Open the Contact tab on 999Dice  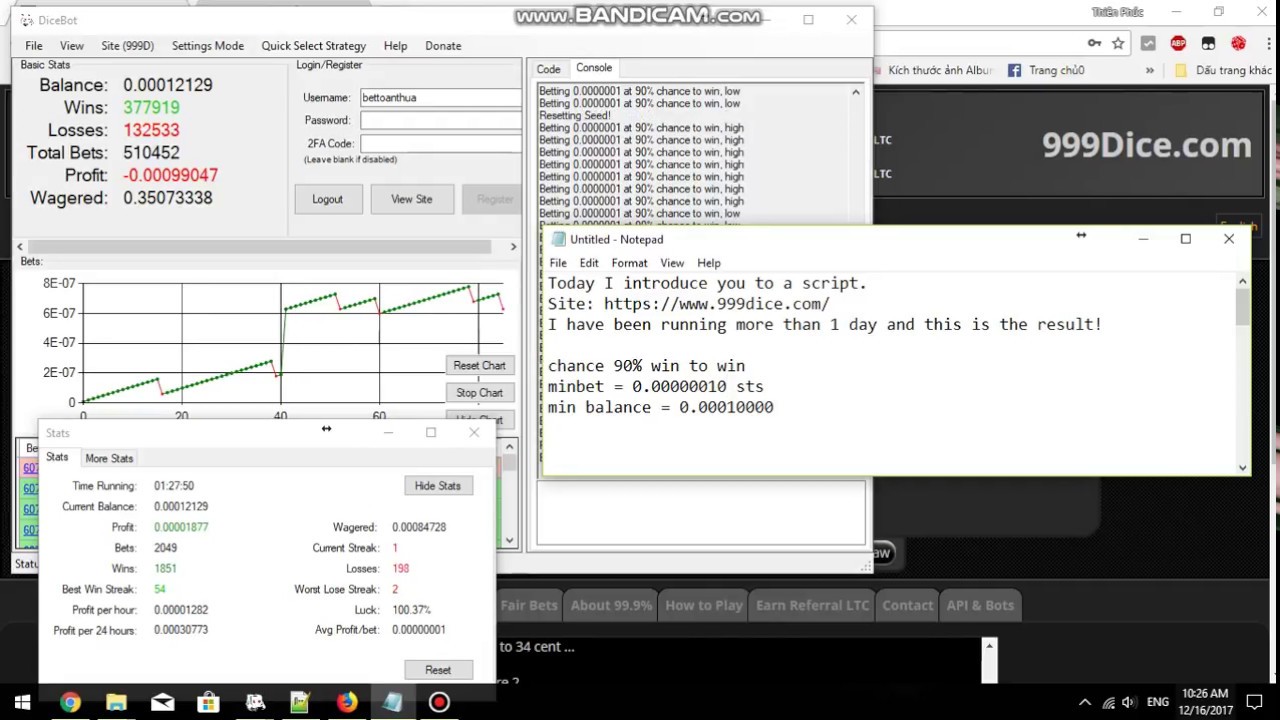click(x=908, y=605)
